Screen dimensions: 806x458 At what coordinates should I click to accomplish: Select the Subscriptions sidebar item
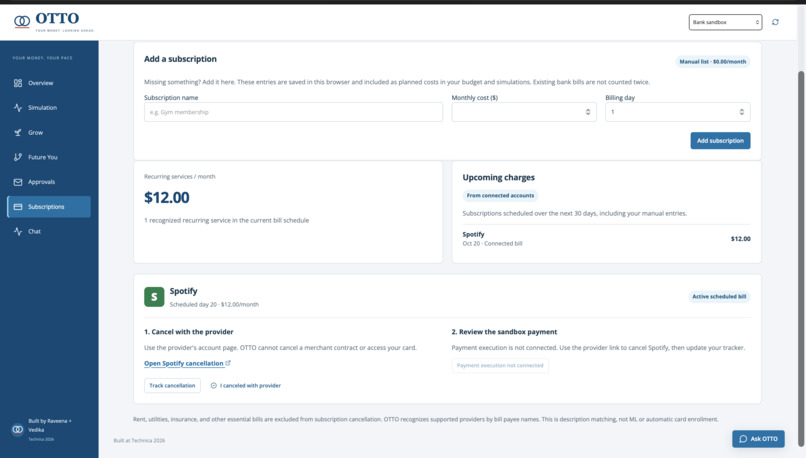point(49,207)
